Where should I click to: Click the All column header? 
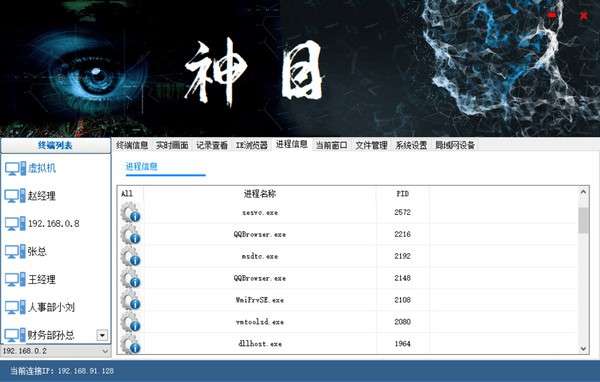tap(127, 194)
